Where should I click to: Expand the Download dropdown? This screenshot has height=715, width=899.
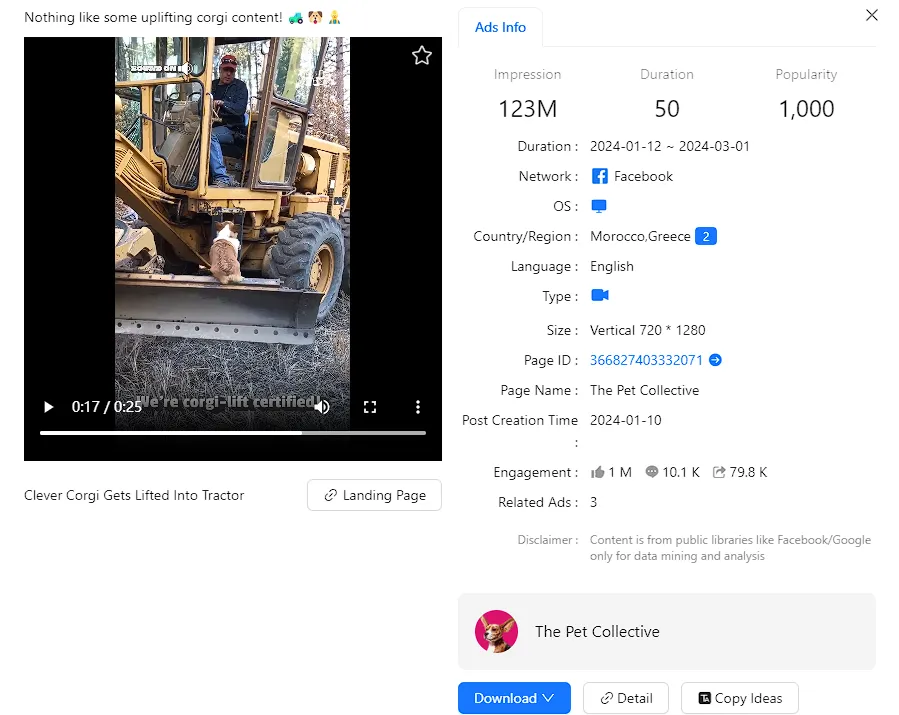[514, 698]
